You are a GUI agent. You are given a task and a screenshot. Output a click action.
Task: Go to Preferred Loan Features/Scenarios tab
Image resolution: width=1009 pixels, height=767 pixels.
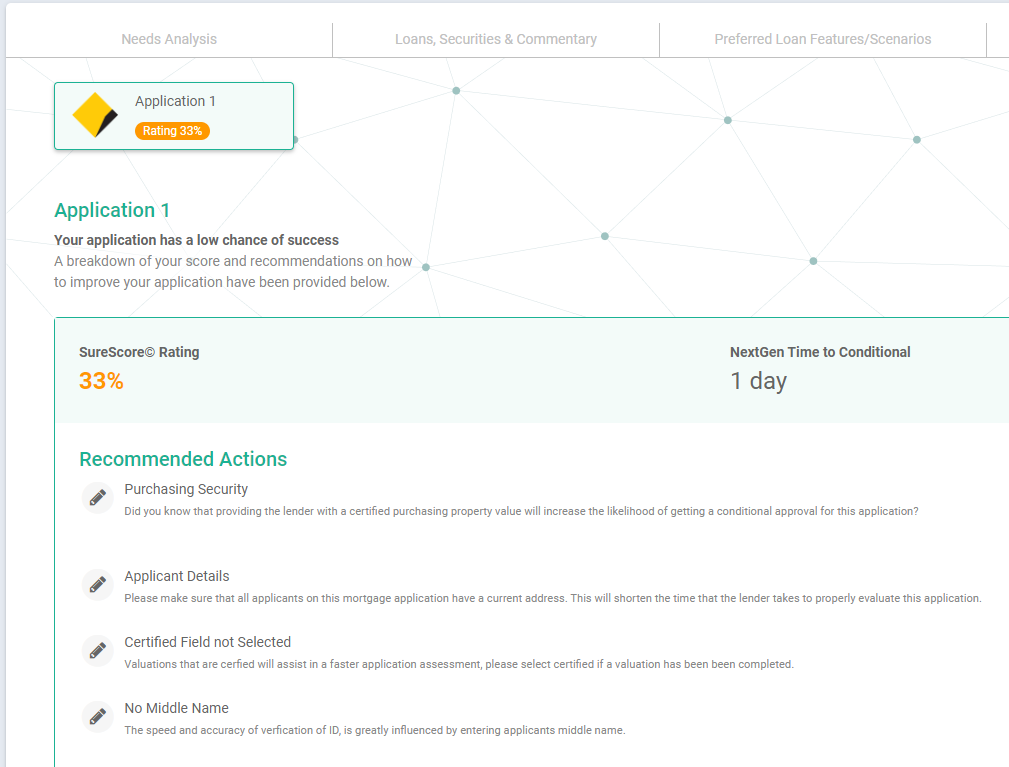(x=822, y=40)
